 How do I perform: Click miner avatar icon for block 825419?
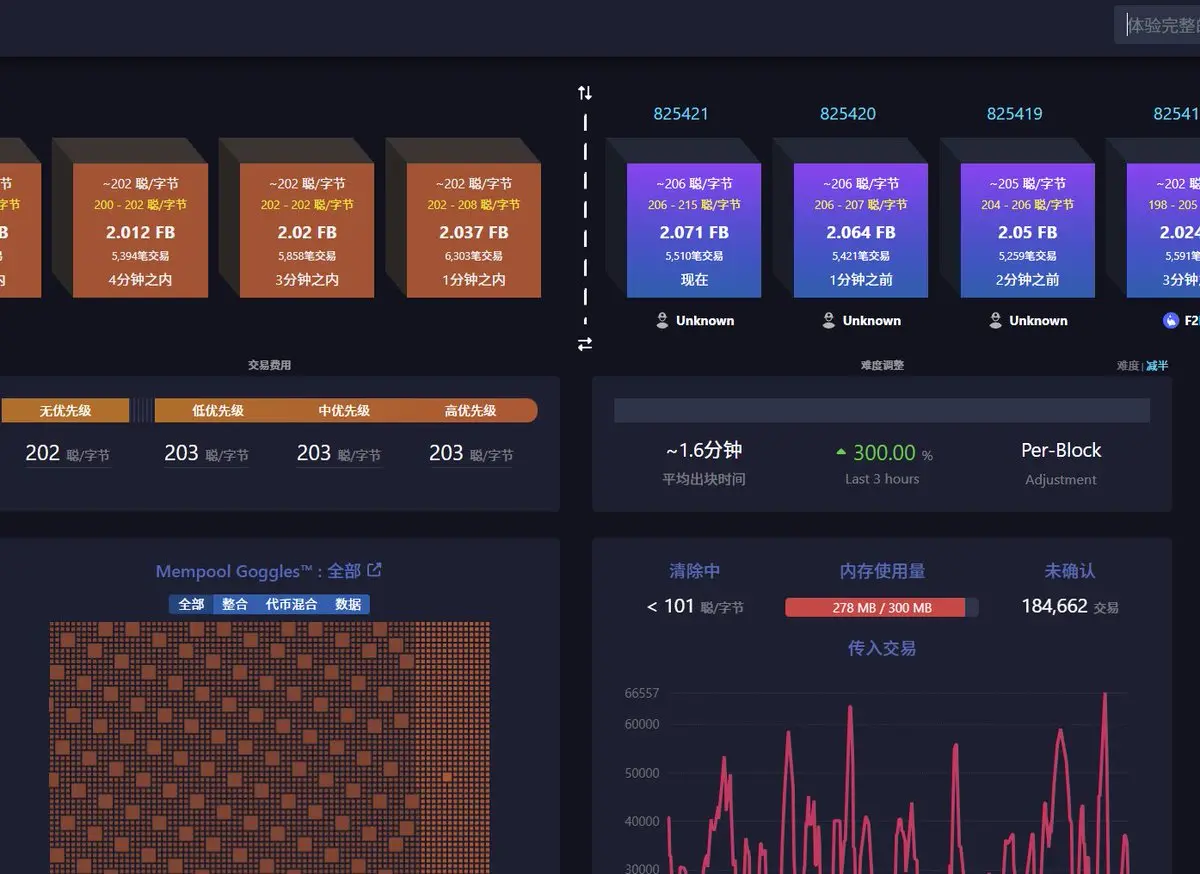pyautogui.click(x=995, y=320)
